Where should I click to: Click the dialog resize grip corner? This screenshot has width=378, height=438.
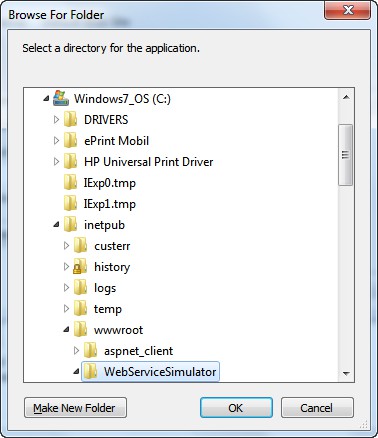coord(364,424)
